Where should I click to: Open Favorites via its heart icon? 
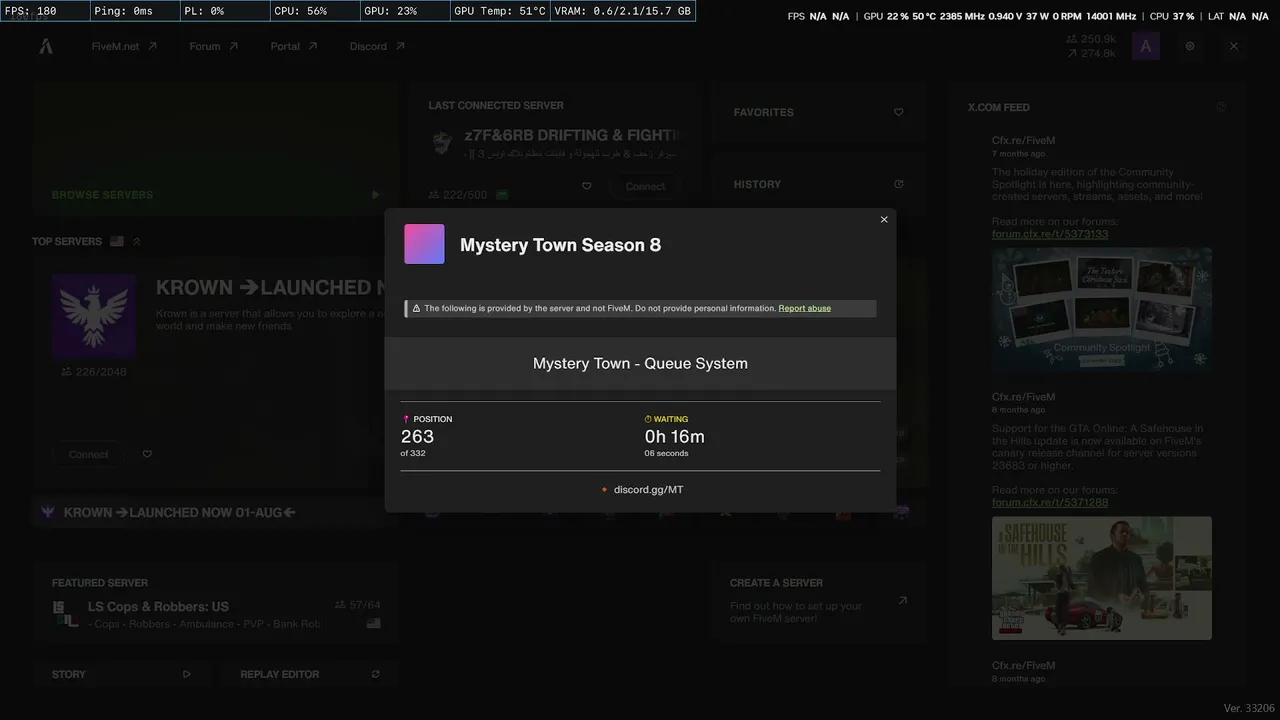(x=898, y=112)
